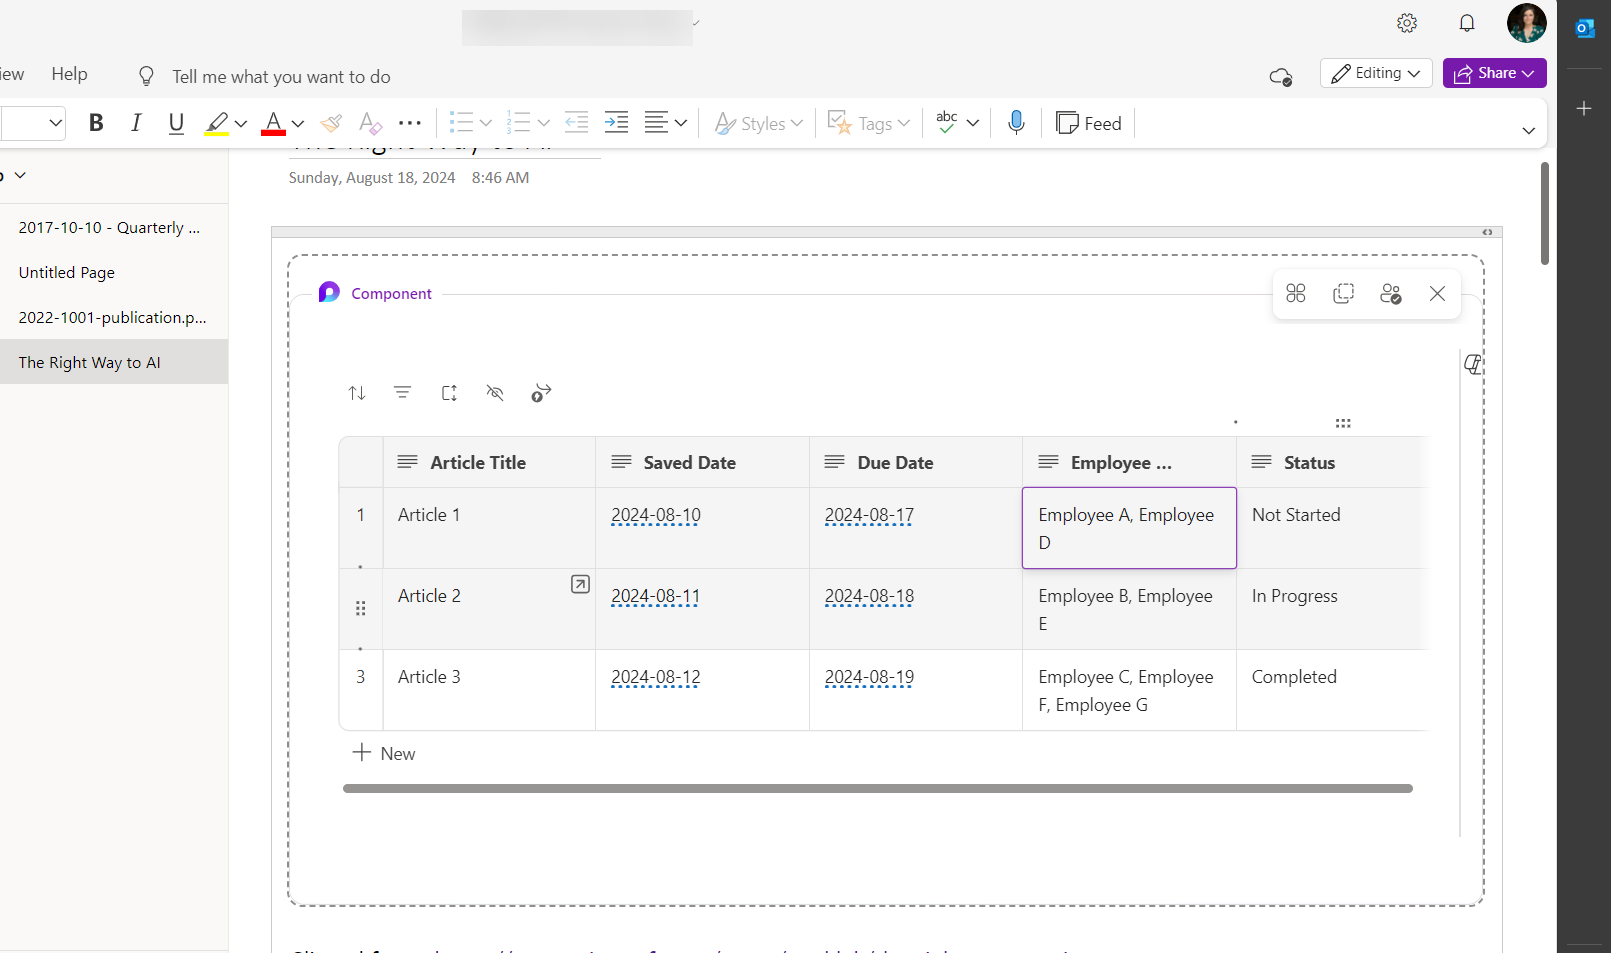Select the Untitled Page in the sidebar
The width and height of the screenshot is (1611, 953).
(66, 271)
